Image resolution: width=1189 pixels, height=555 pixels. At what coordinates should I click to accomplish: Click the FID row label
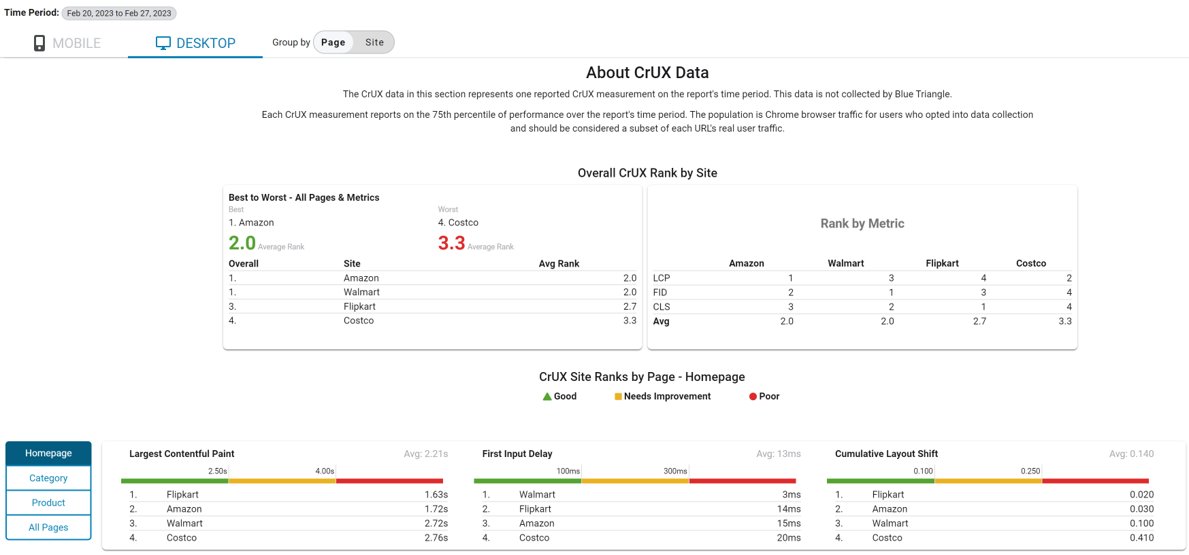tap(660, 293)
